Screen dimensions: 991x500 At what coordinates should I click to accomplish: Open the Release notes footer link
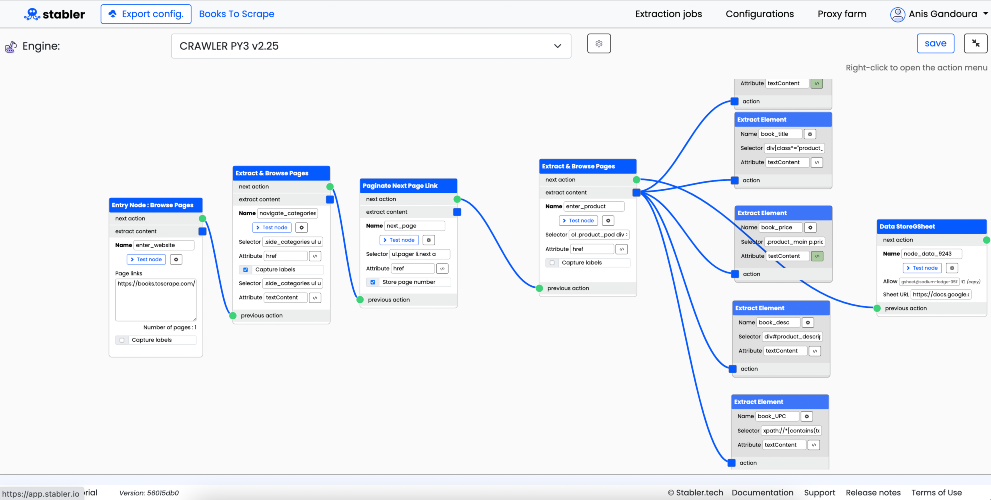click(873, 492)
